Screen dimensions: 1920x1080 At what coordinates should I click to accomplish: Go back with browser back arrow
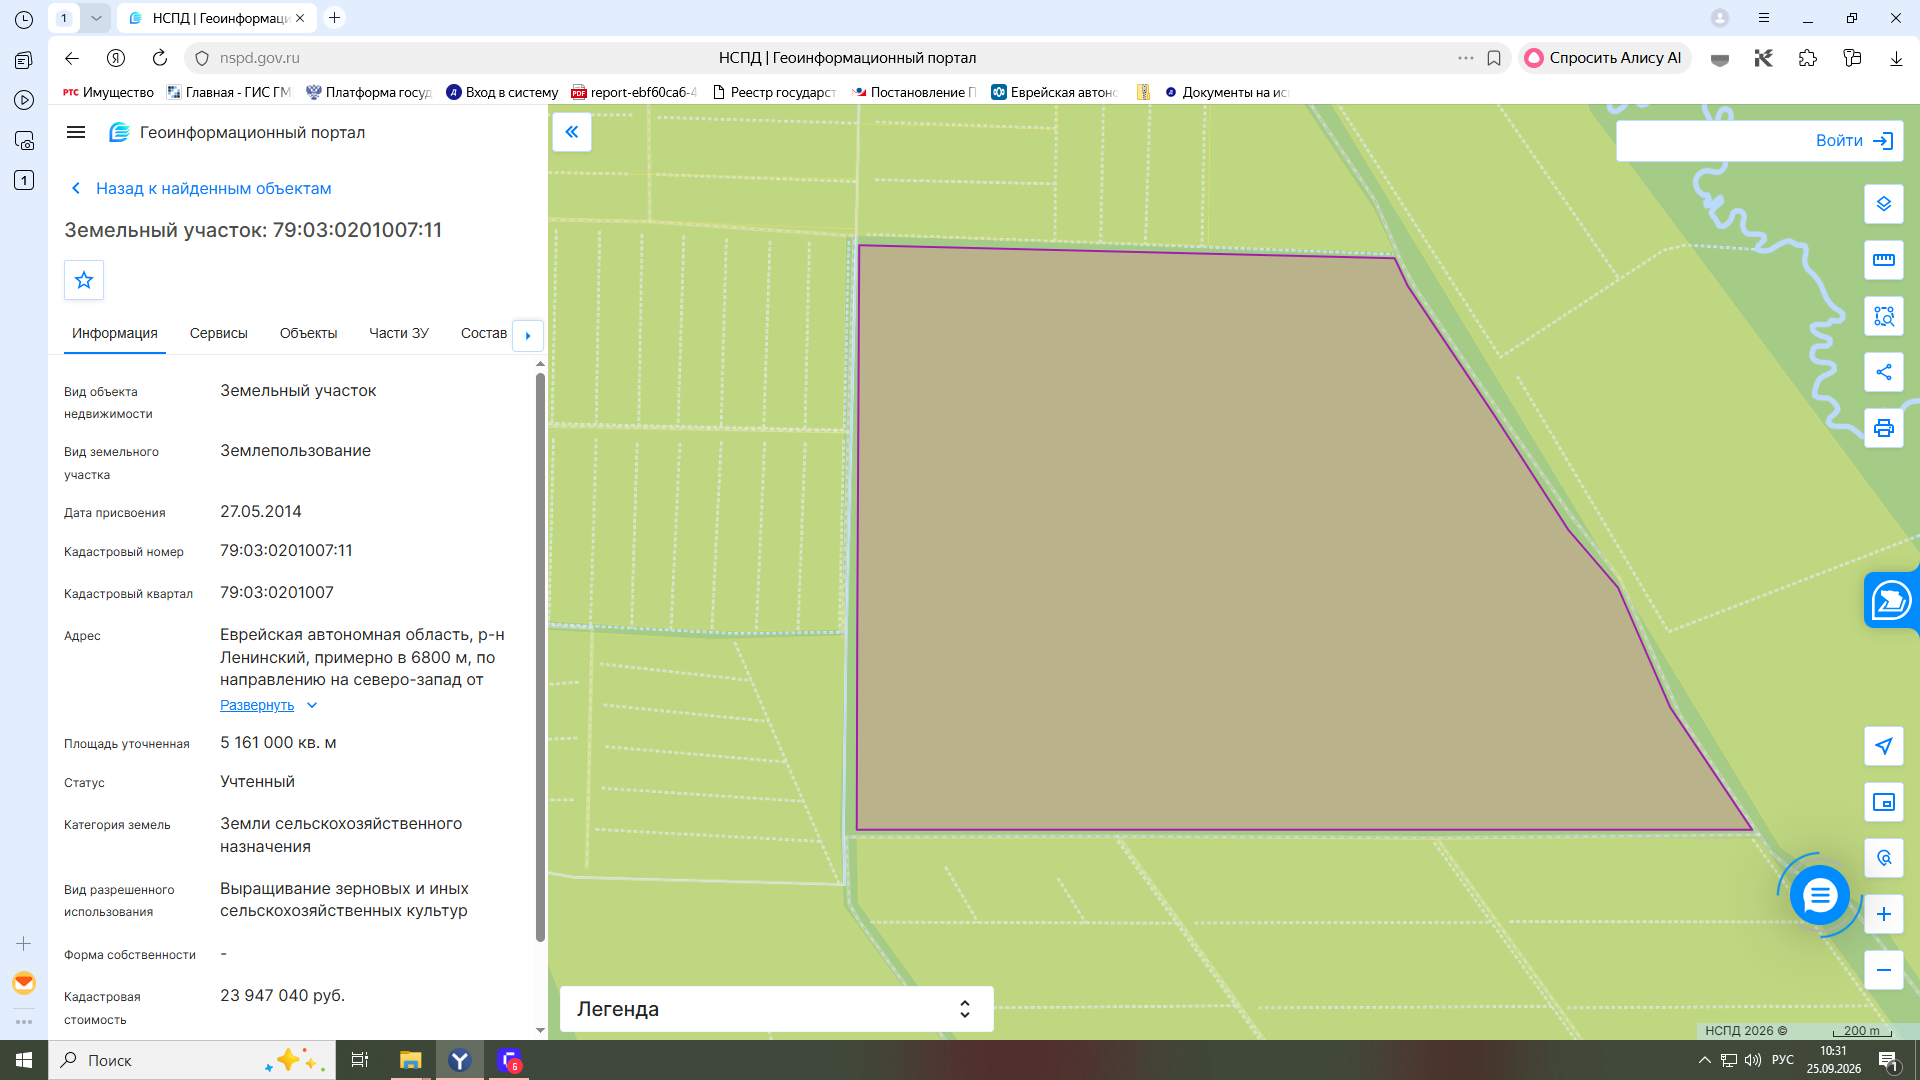[72, 58]
